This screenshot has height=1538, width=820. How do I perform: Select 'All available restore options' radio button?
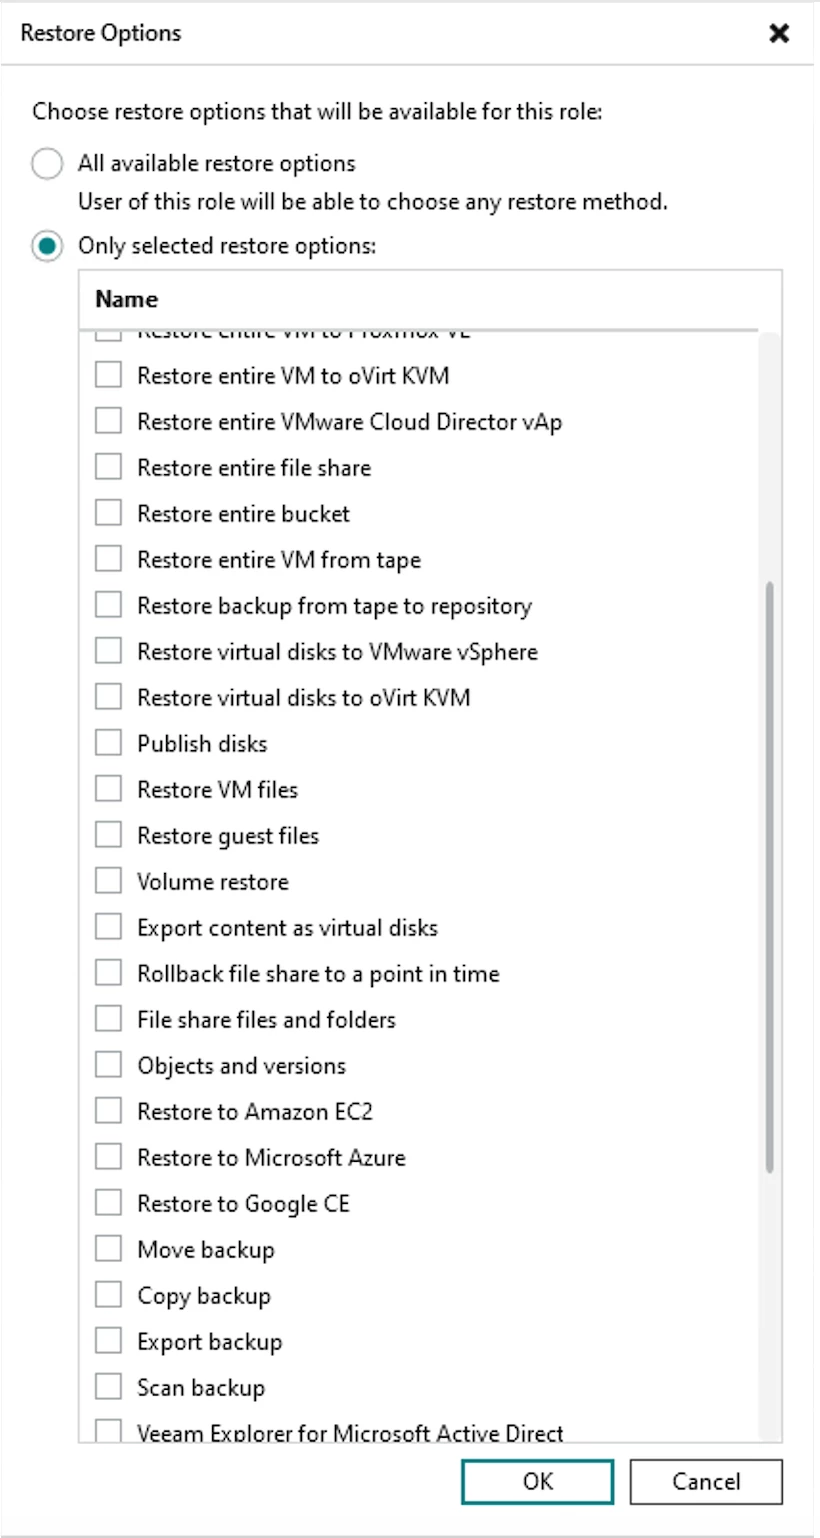click(x=47, y=164)
